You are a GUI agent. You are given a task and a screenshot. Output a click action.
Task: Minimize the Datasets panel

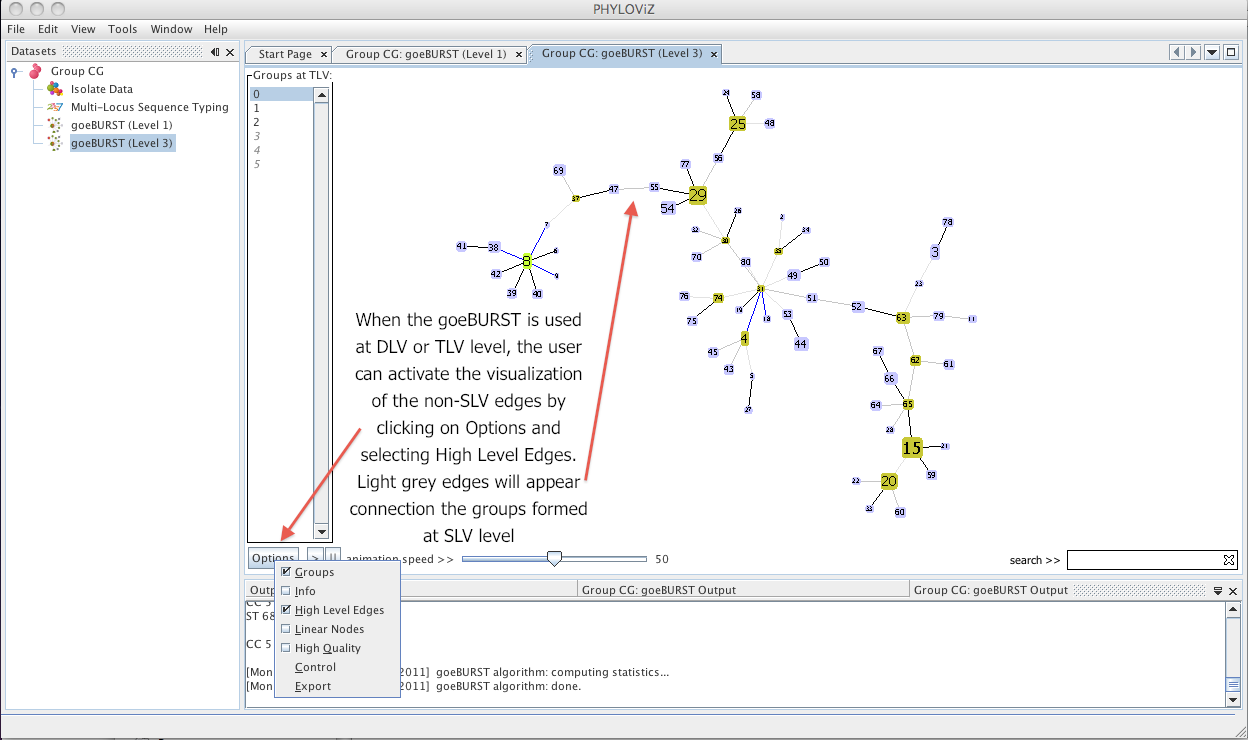tap(215, 52)
